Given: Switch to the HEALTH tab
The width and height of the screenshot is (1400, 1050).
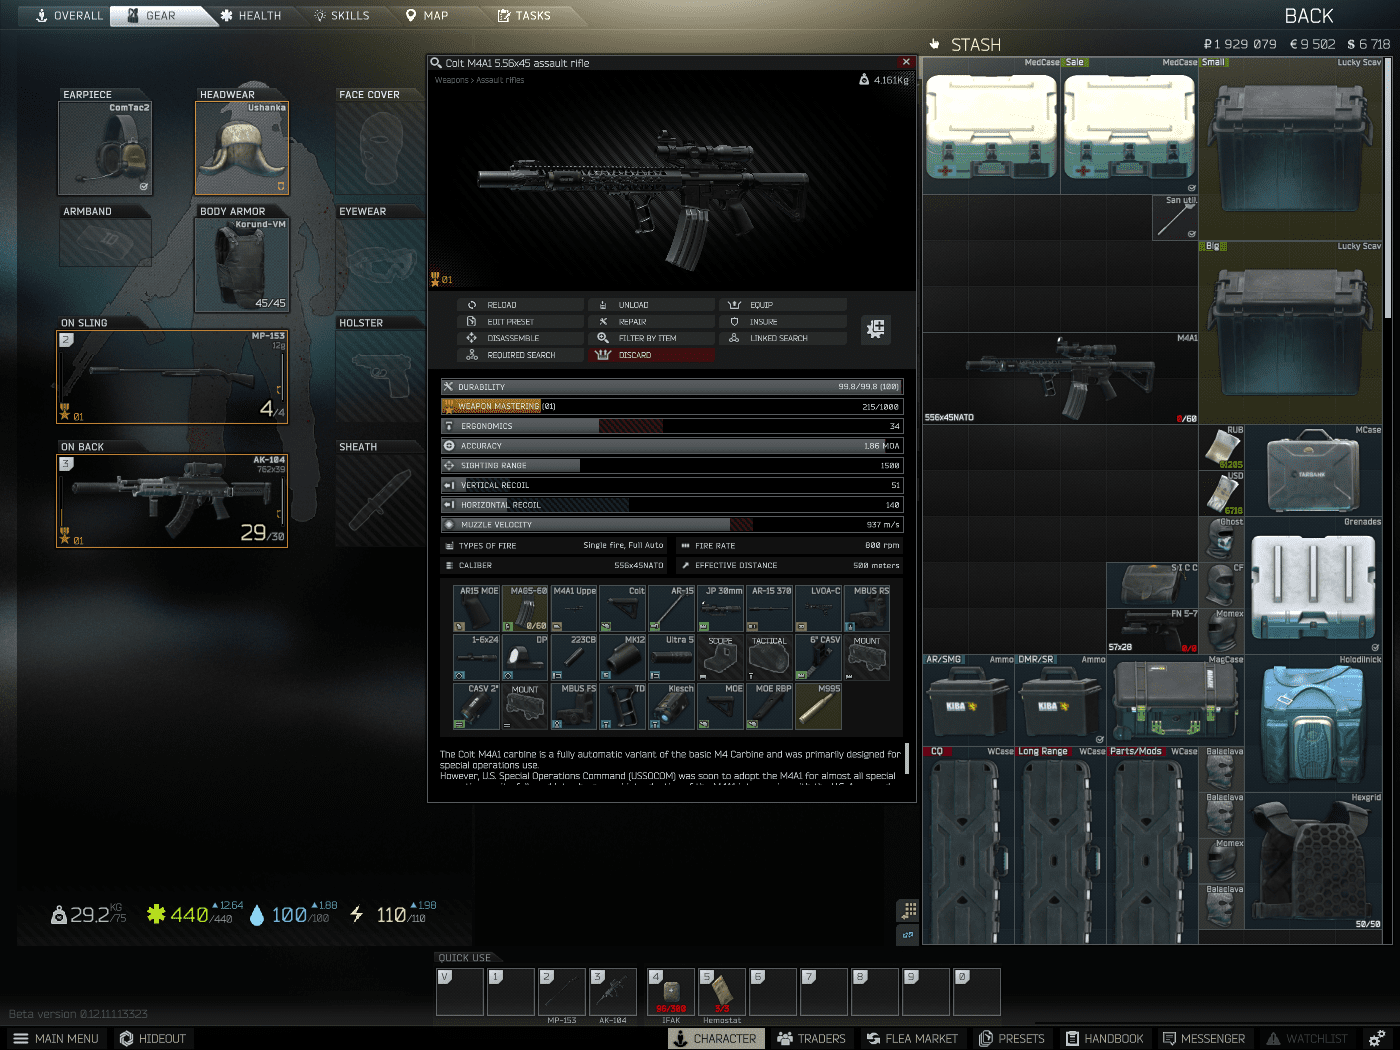Looking at the screenshot, I should click(250, 15).
